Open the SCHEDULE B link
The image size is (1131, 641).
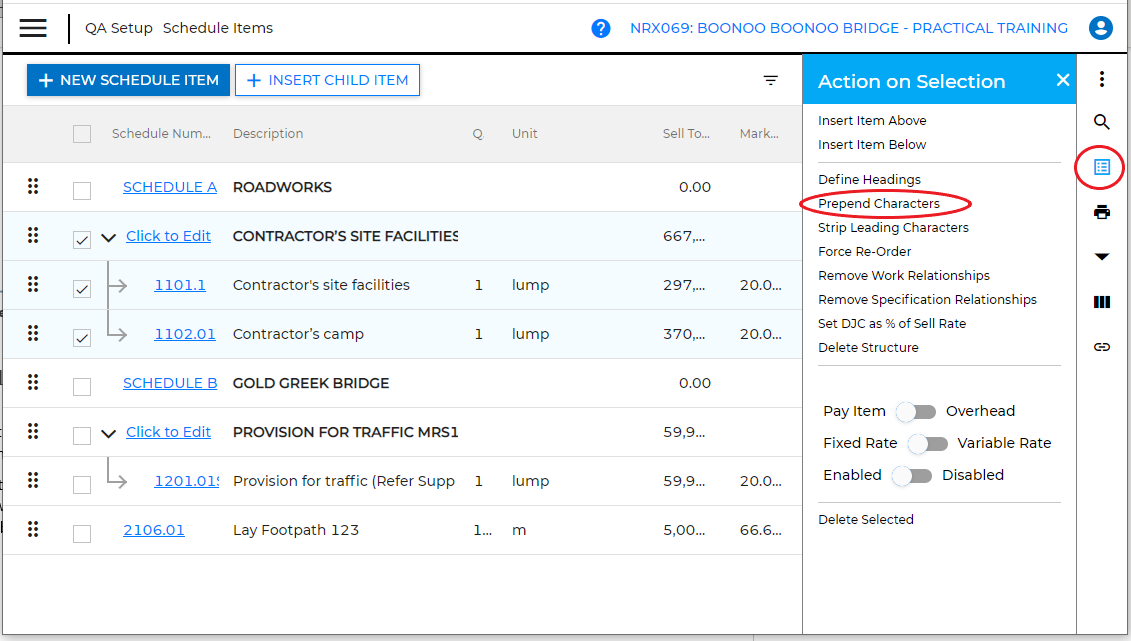(170, 383)
